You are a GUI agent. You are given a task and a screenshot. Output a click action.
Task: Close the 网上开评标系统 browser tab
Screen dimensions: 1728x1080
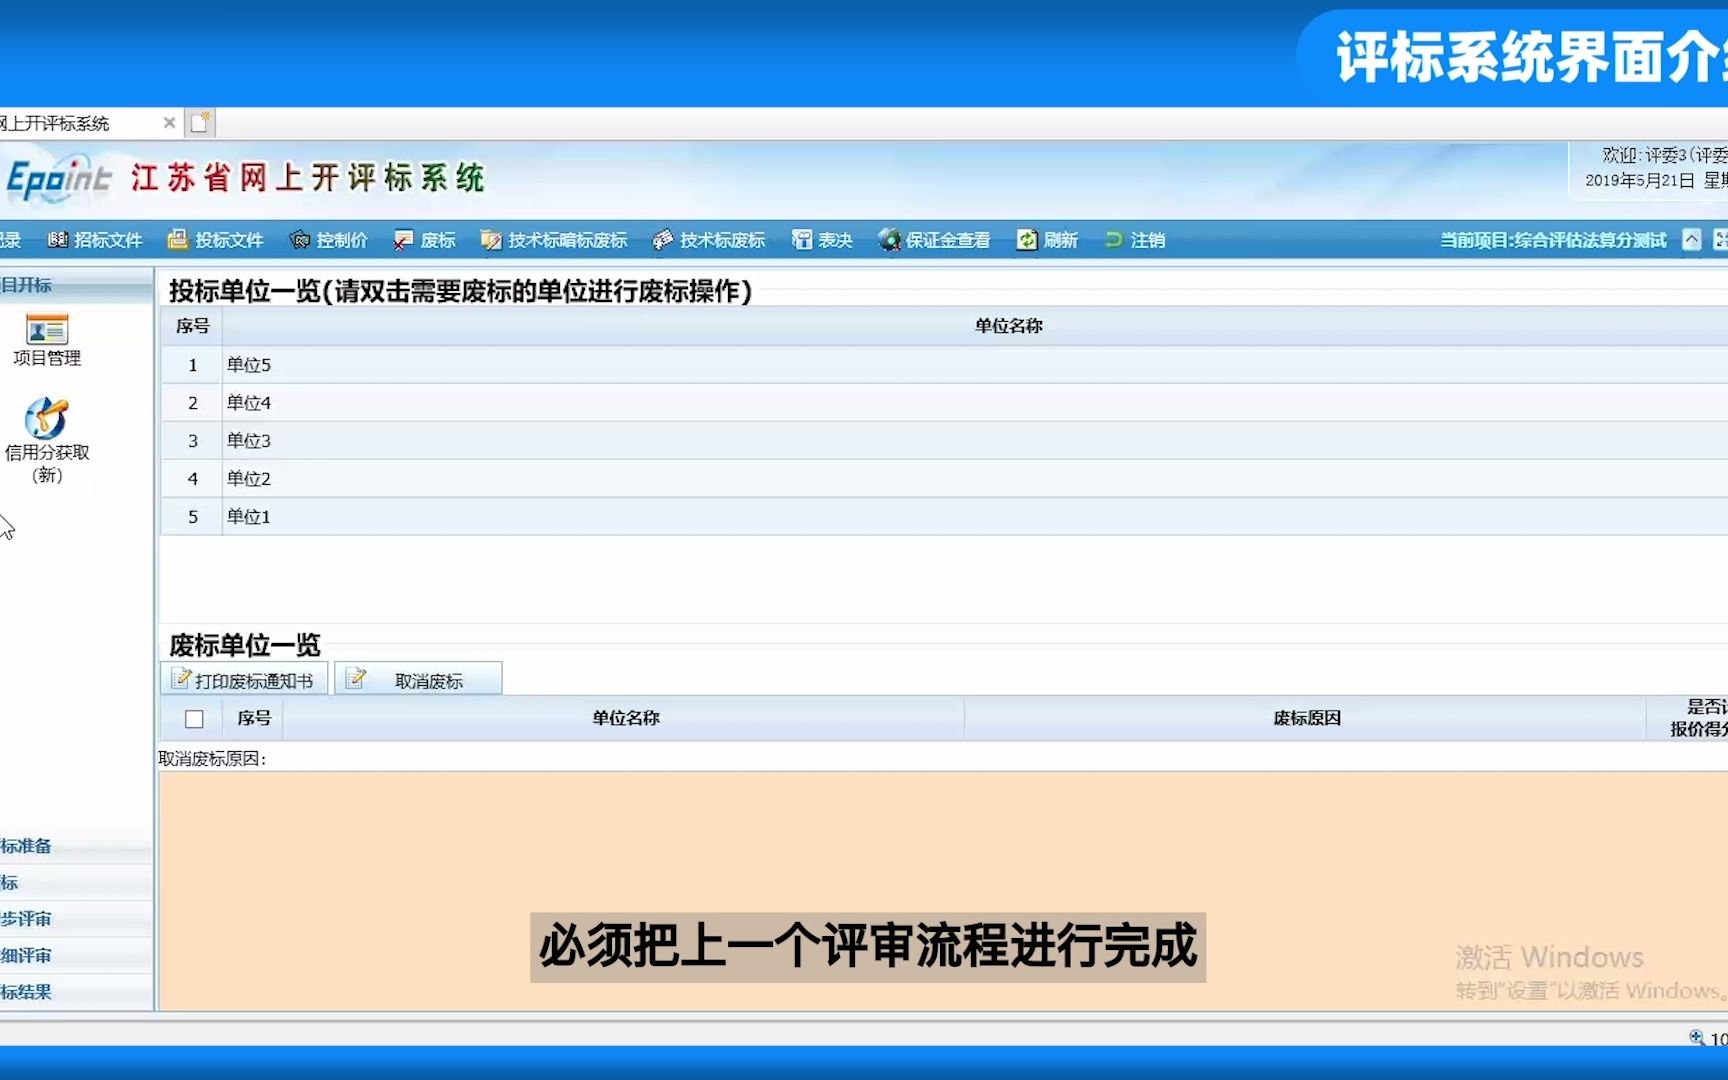(169, 122)
